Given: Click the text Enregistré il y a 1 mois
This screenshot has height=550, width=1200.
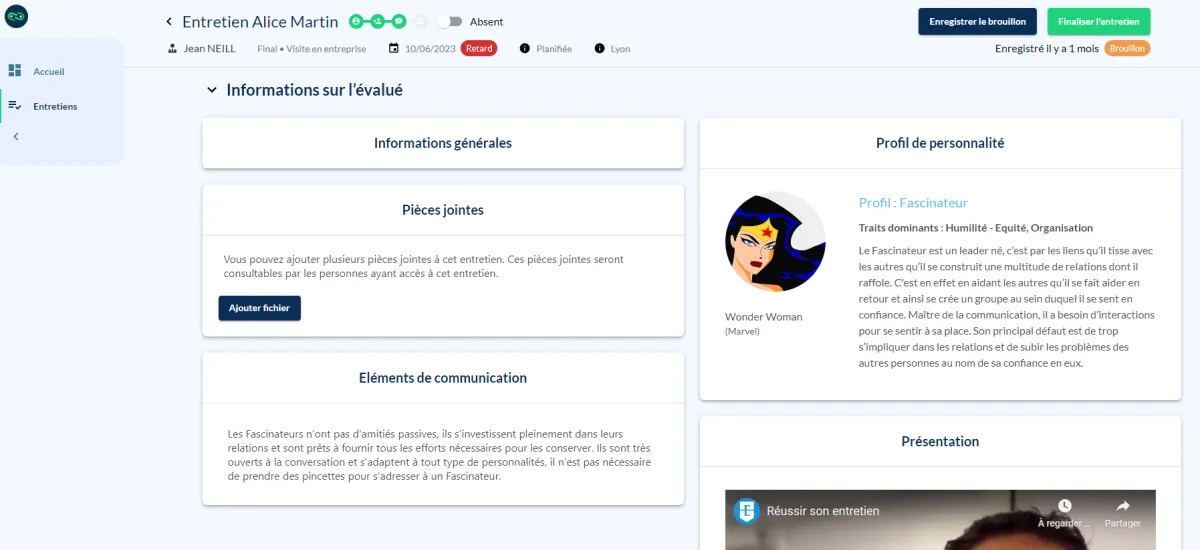Looking at the screenshot, I should point(1046,48).
